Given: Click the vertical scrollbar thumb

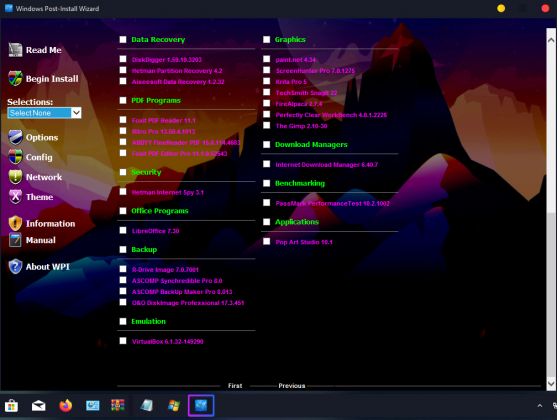Looking at the screenshot, I should 551,295.
